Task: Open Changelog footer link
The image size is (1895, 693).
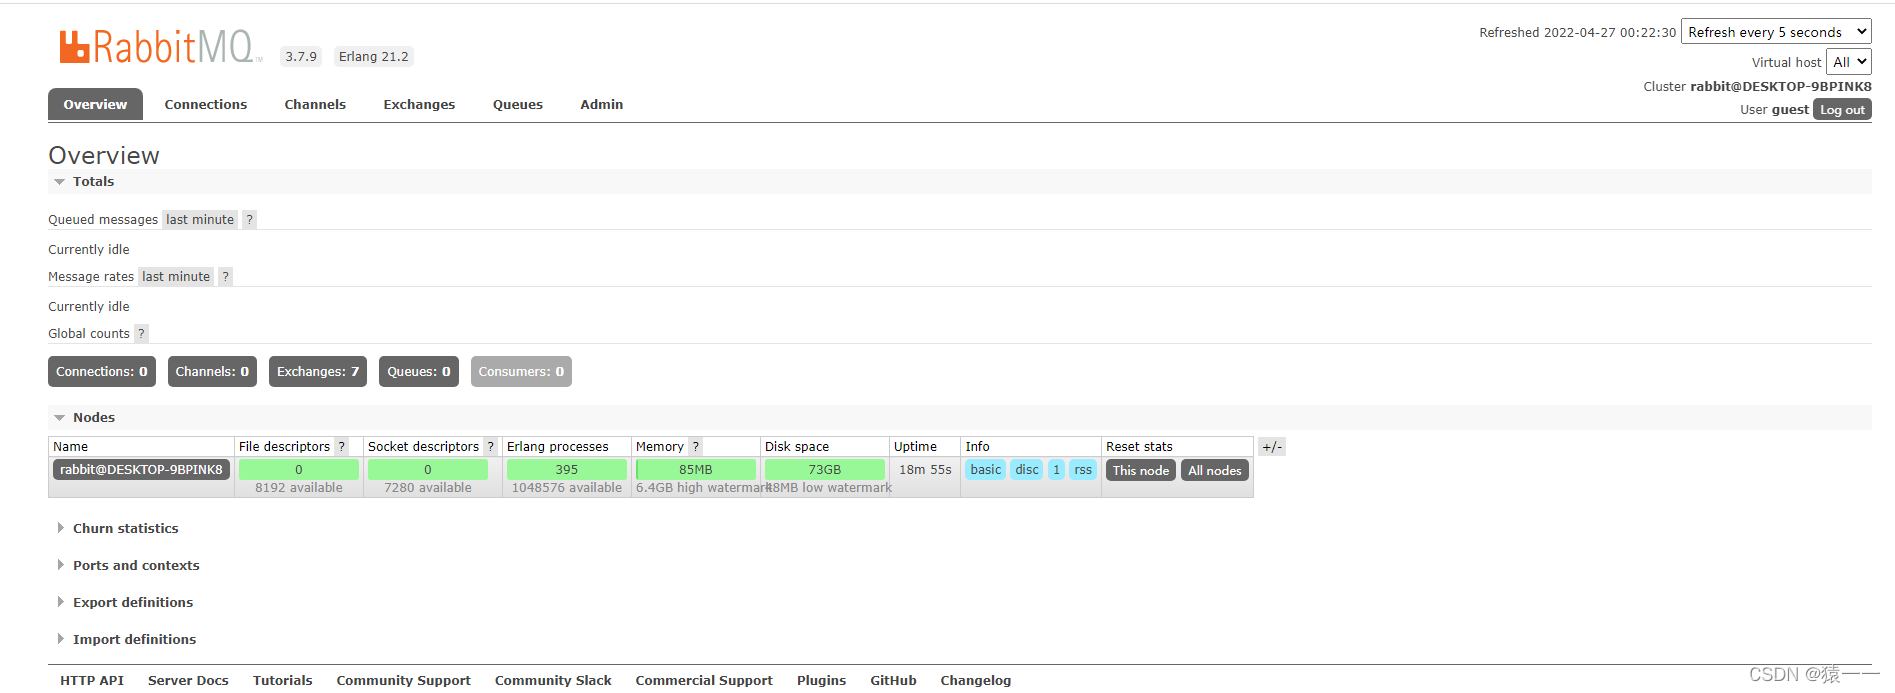Action: point(976,681)
